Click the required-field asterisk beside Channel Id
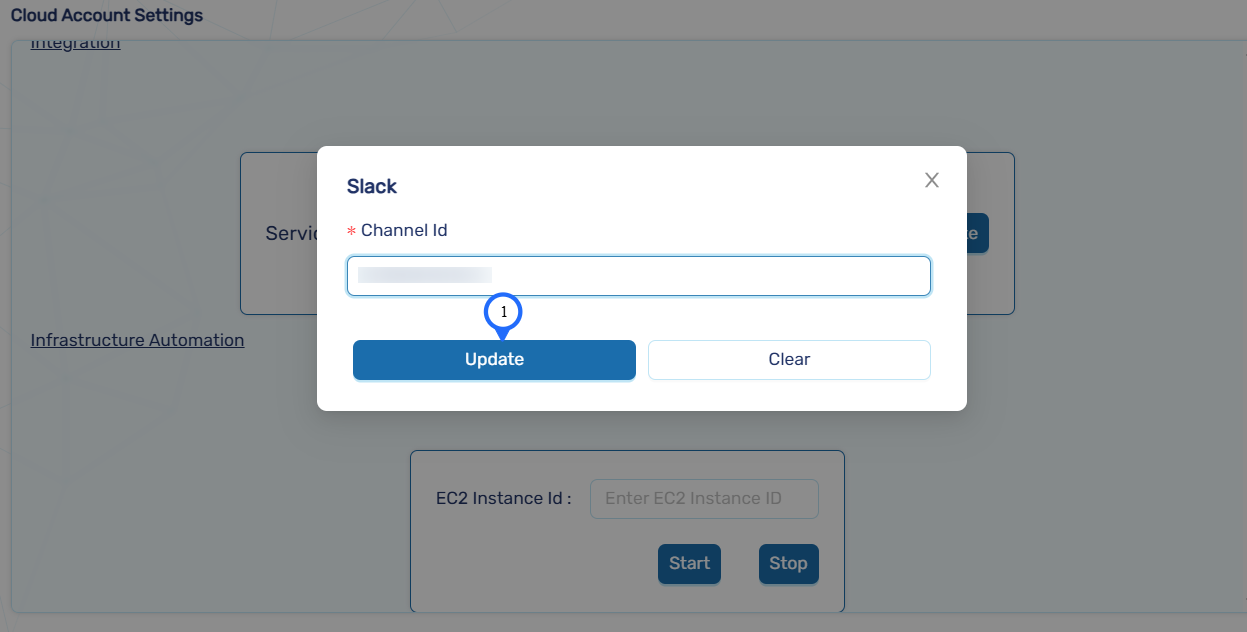Screen dimensions: 1247x632 point(349,230)
